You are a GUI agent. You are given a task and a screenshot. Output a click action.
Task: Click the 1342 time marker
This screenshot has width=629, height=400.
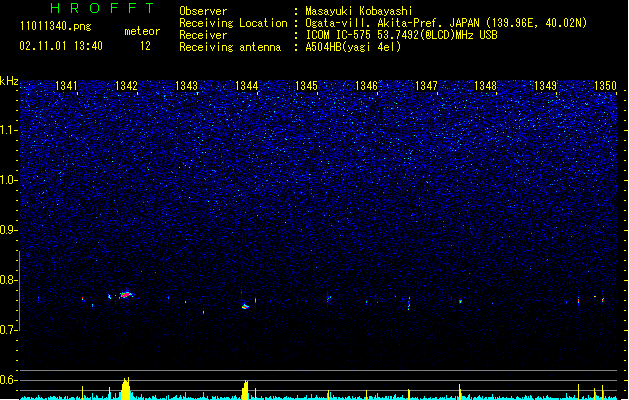126,86
